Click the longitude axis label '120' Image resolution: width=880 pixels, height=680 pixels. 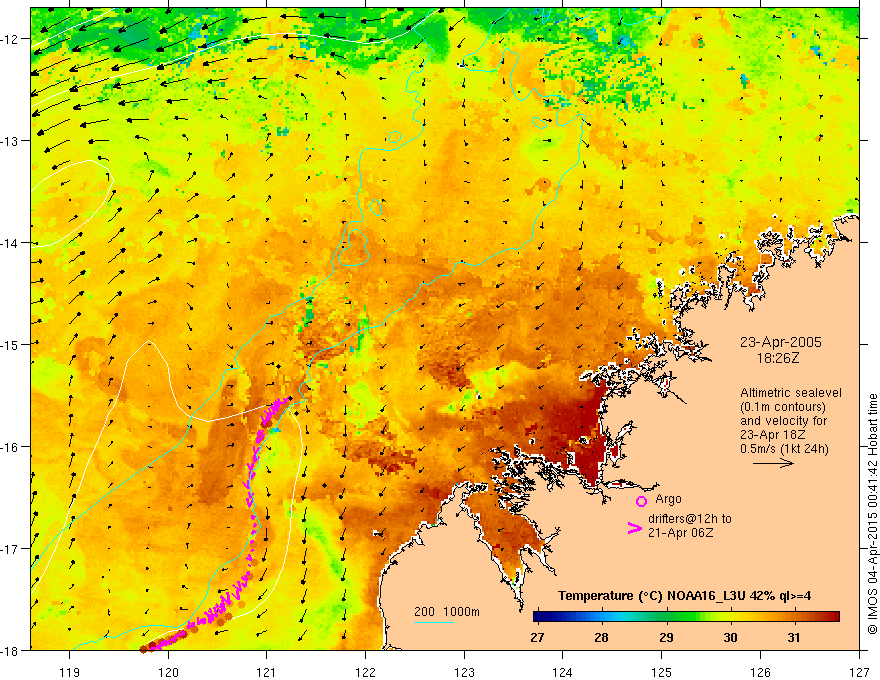tap(168, 673)
